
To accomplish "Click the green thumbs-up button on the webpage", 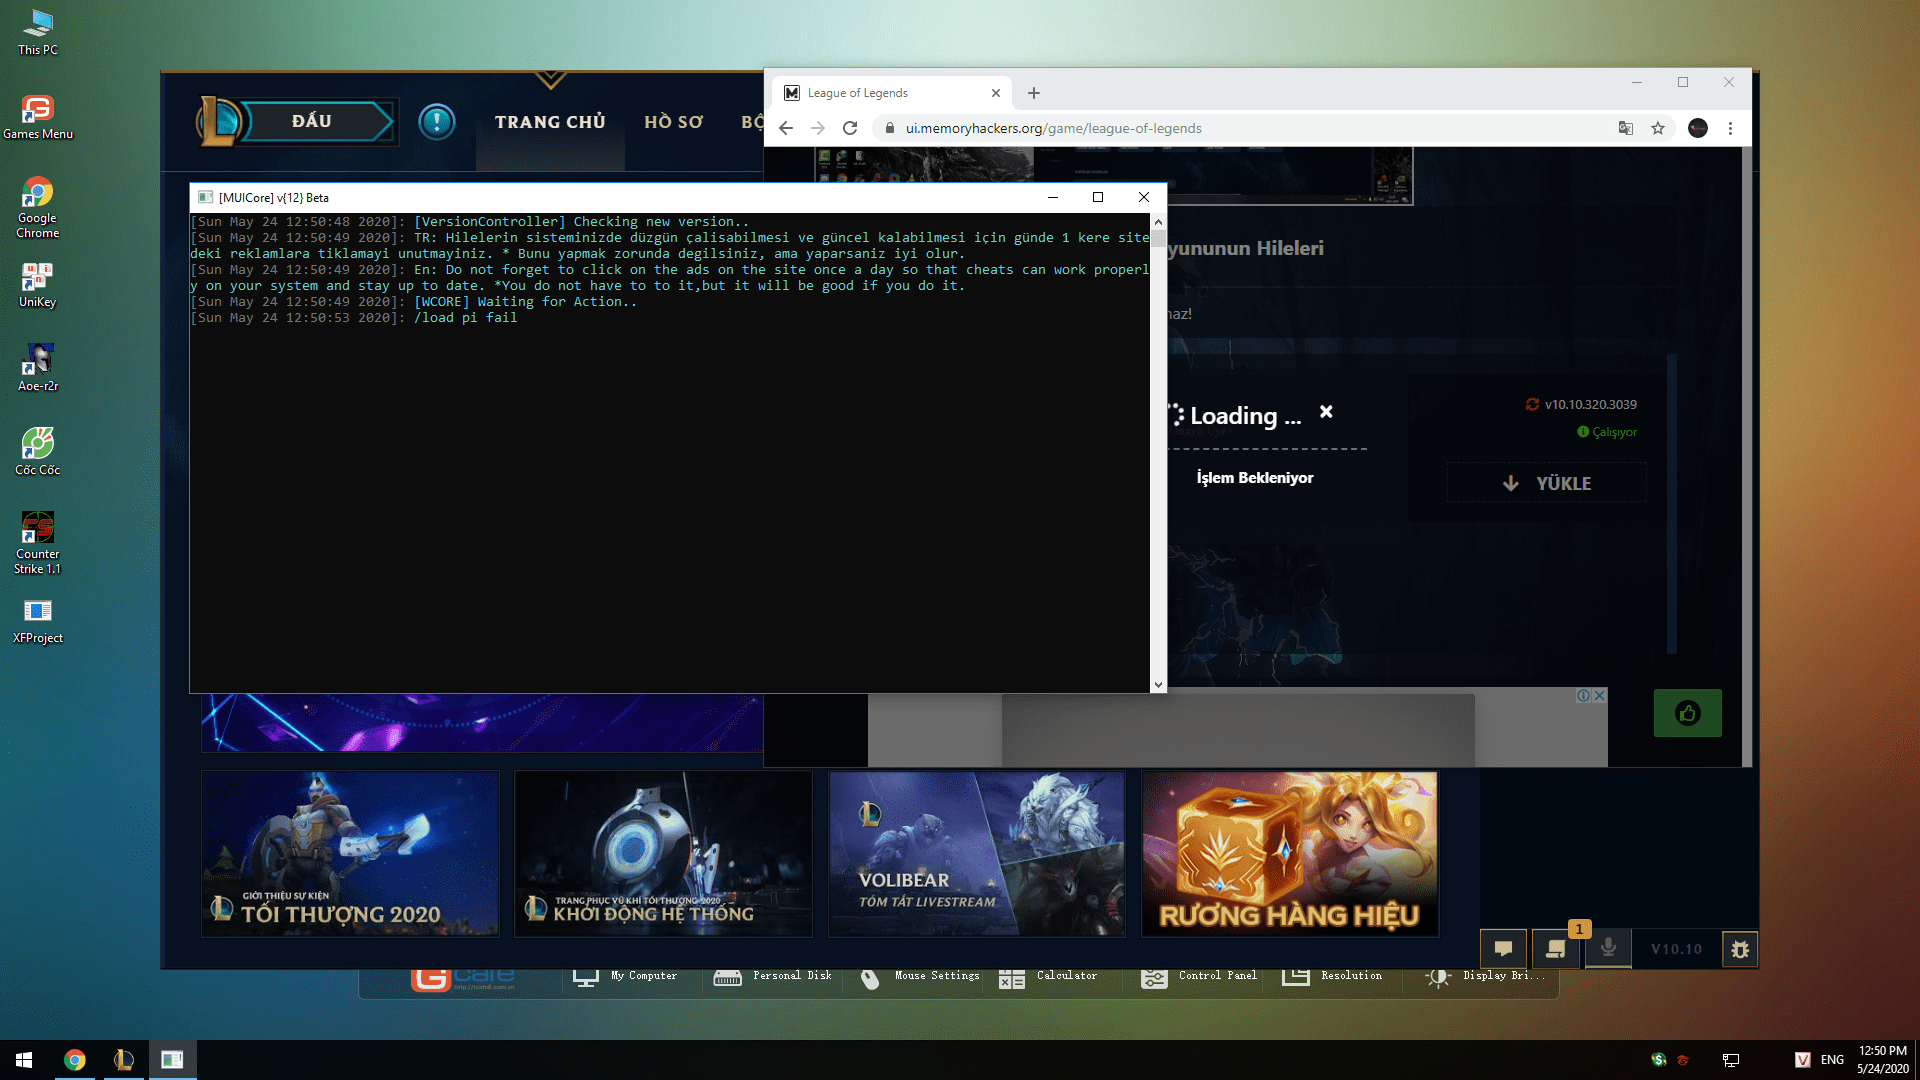I will click(x=1688, y=713).
